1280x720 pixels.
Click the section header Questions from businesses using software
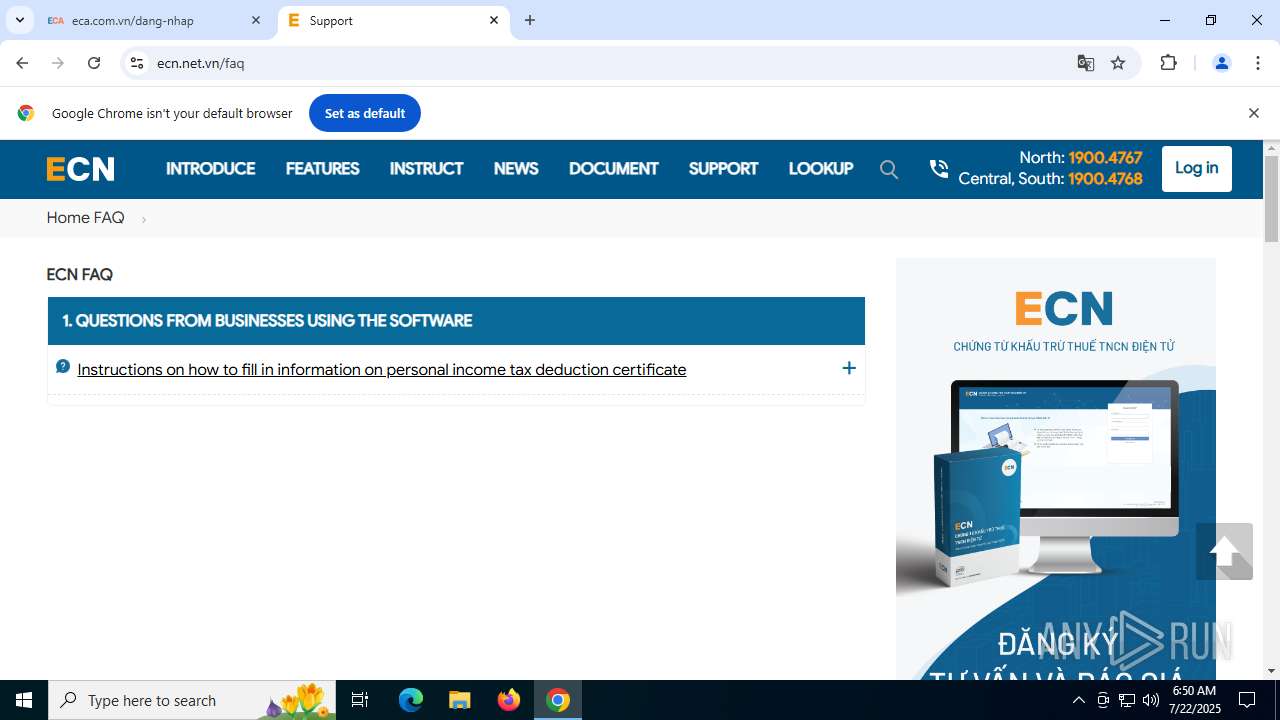(x=456, y=321)
